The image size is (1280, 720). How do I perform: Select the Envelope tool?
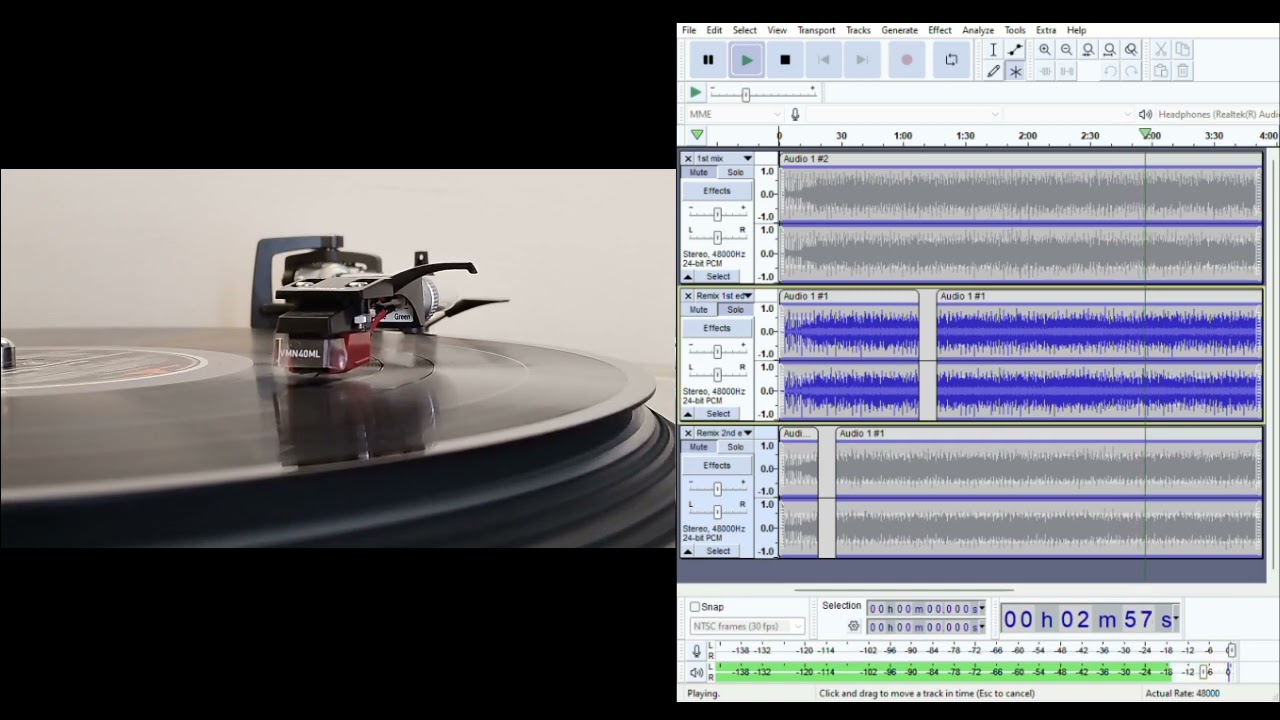point(1015,50)
